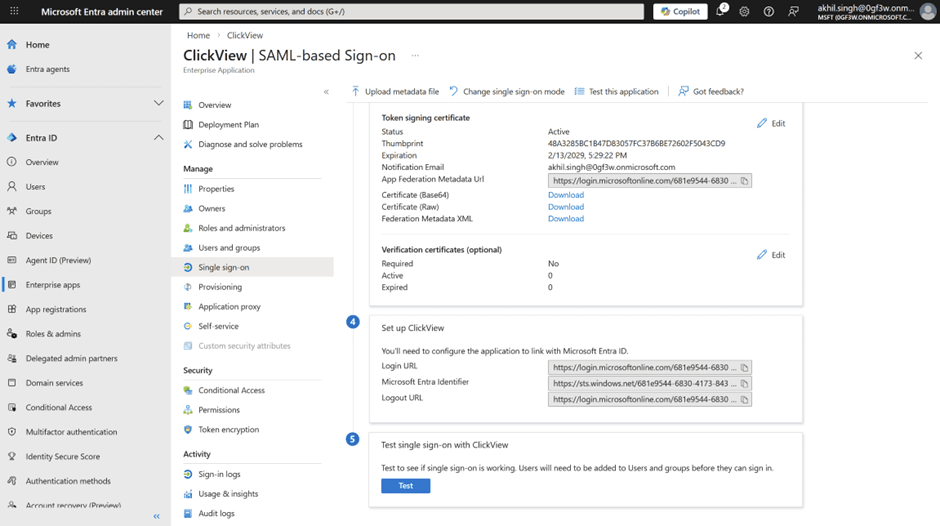The width and height of the screenshot is (940, 526).
Task: Click the search resources box
Action: 411,11
